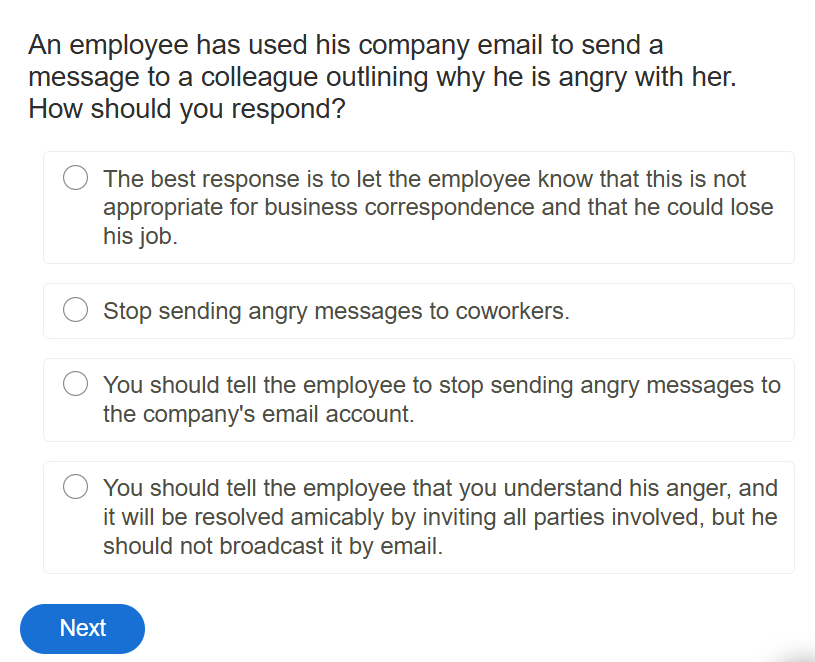
Task: Click the answer text "Stop sending angry messages to coworkers."
Action: click(x=336, y=311)
